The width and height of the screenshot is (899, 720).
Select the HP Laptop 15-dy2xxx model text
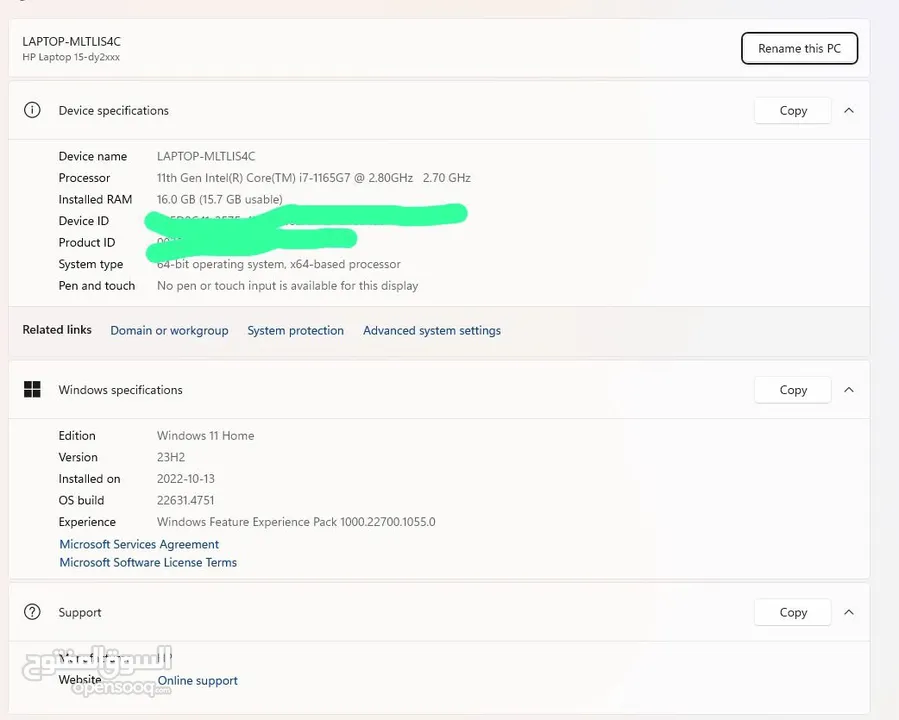(71, 57)
